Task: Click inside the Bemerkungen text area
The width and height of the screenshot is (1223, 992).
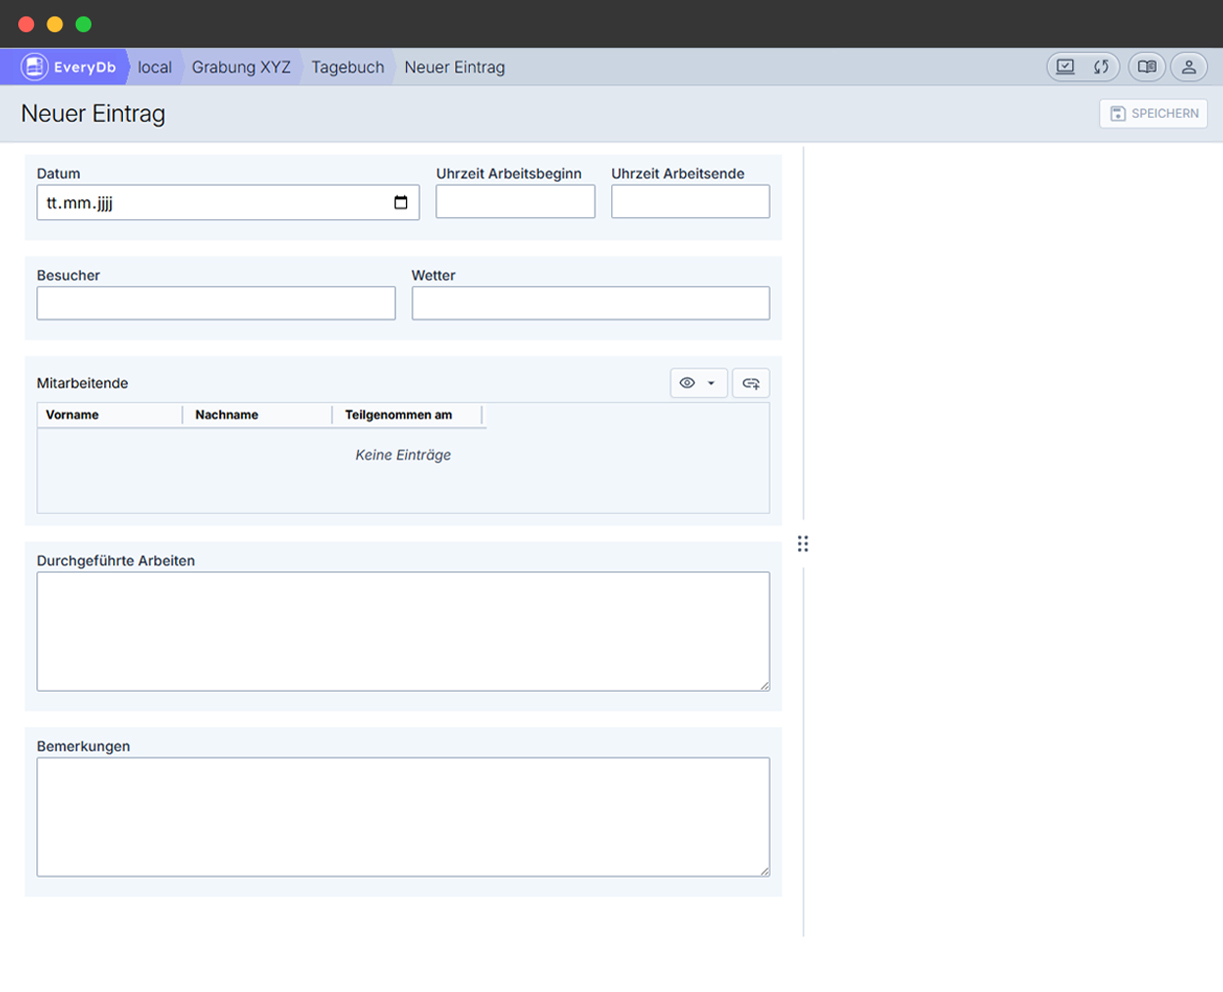Action: 403,816
